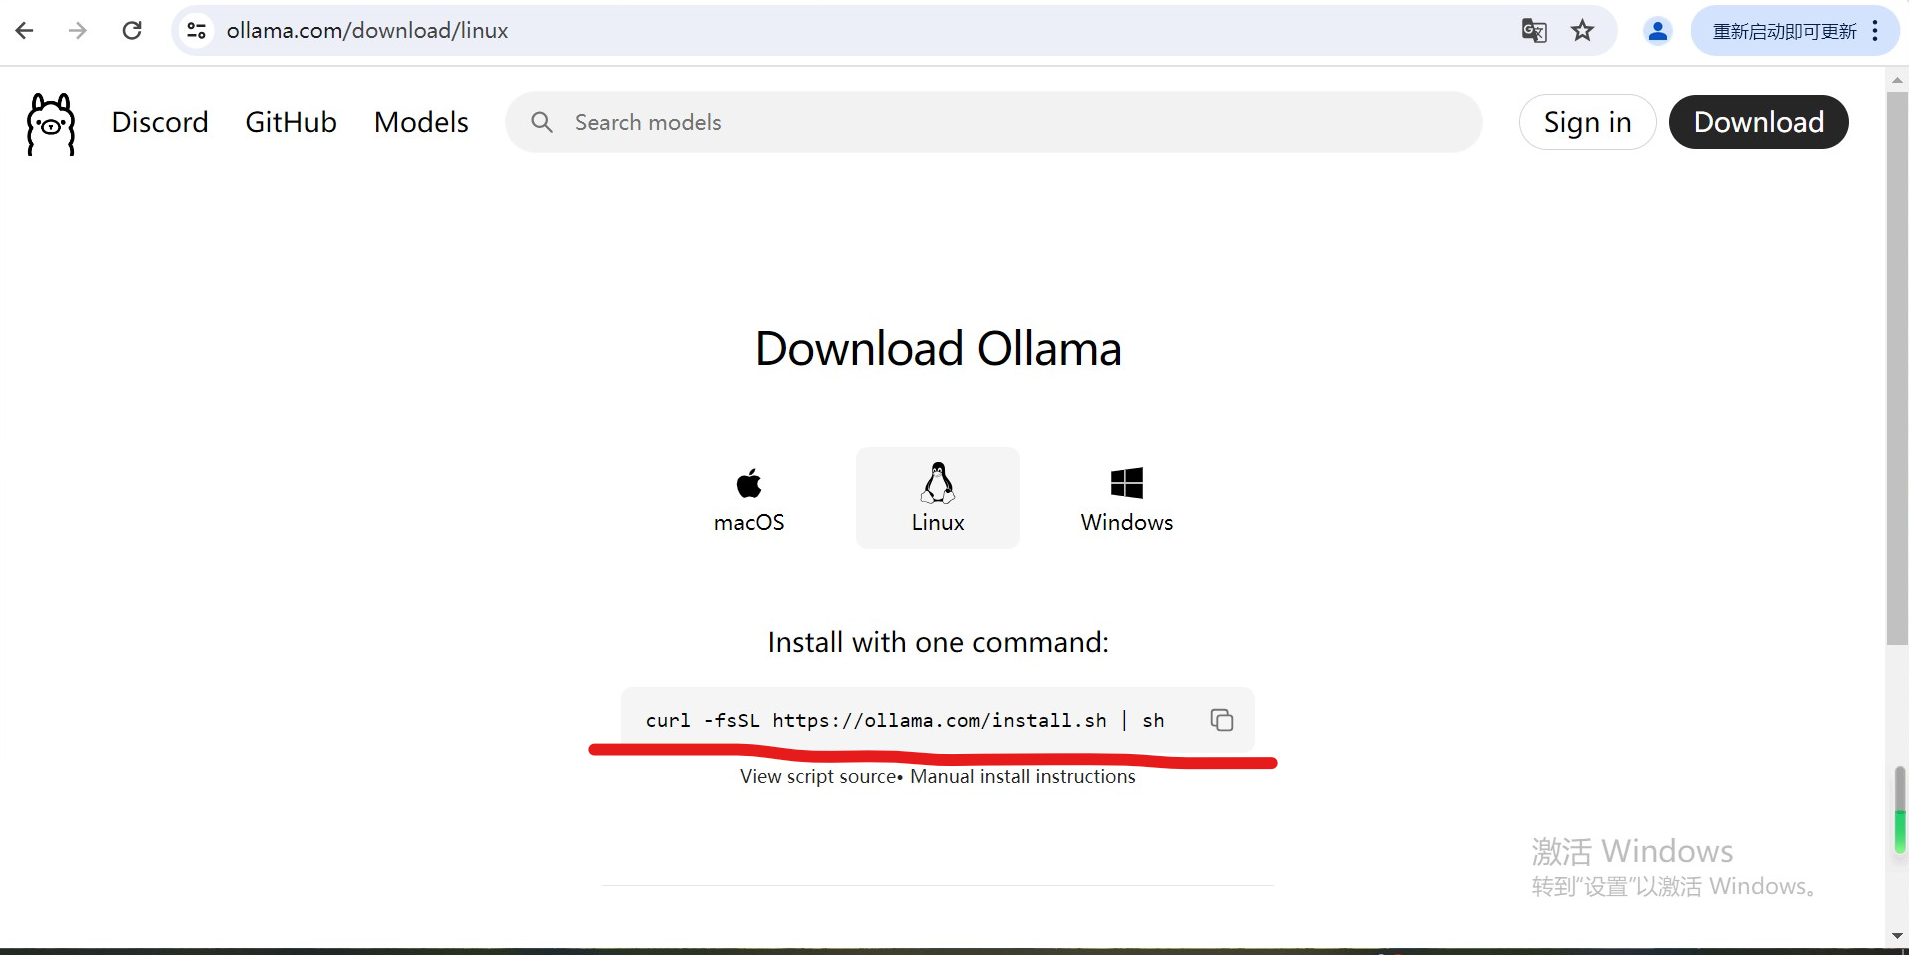The width and height of the screenshot is (1909, 955).
Task: Click the black Download button
Action: coord(1758,122)
